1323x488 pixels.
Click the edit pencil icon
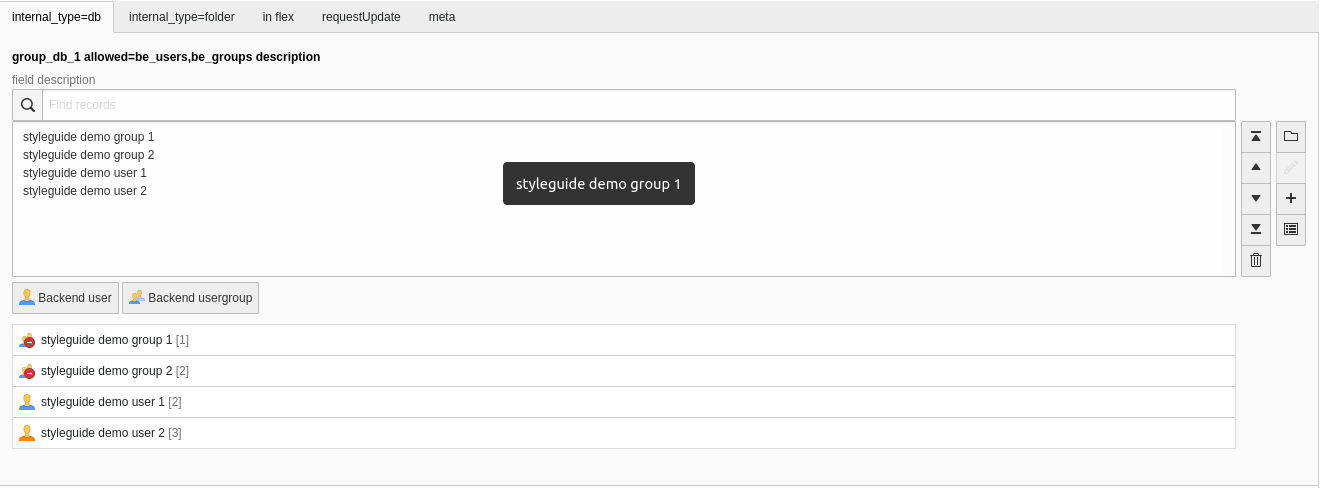tap(1291, 168)
